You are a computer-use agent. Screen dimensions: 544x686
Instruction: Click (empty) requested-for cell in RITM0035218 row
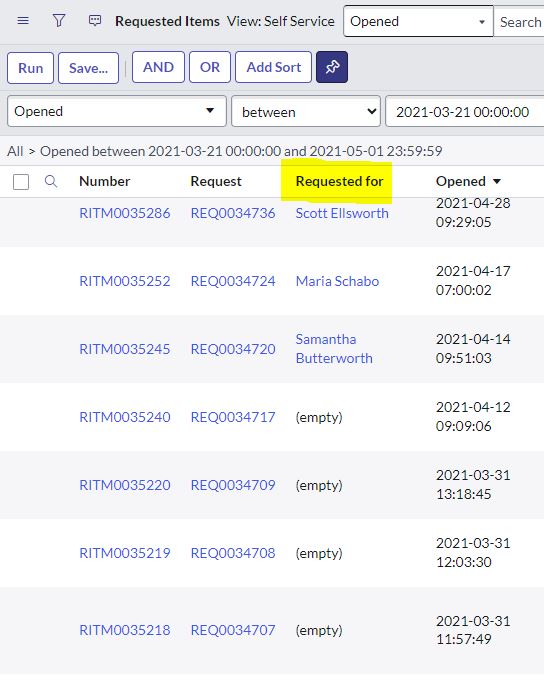(x=319, y=630)
